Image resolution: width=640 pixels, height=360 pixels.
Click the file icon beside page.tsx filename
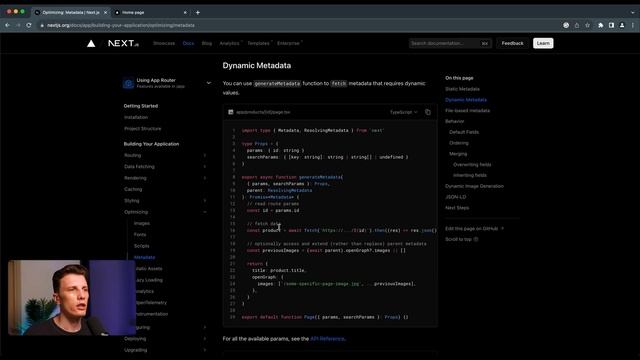click(231, 112)
